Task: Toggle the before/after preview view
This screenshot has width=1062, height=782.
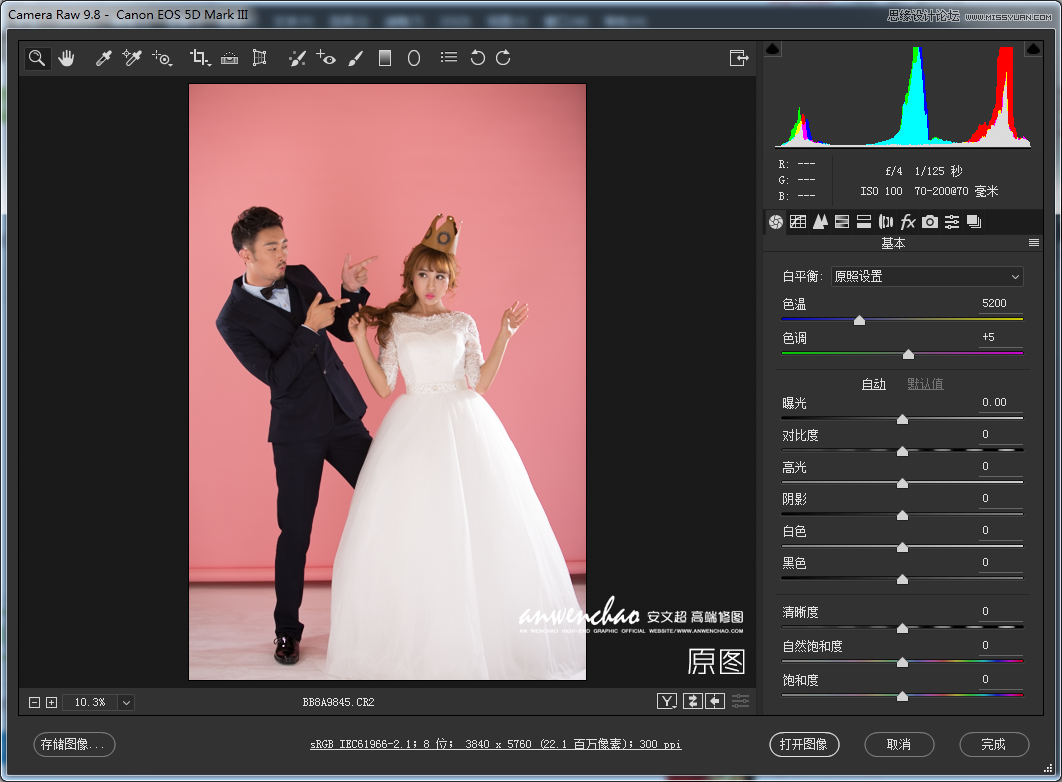Action: [x=666, y=701]
